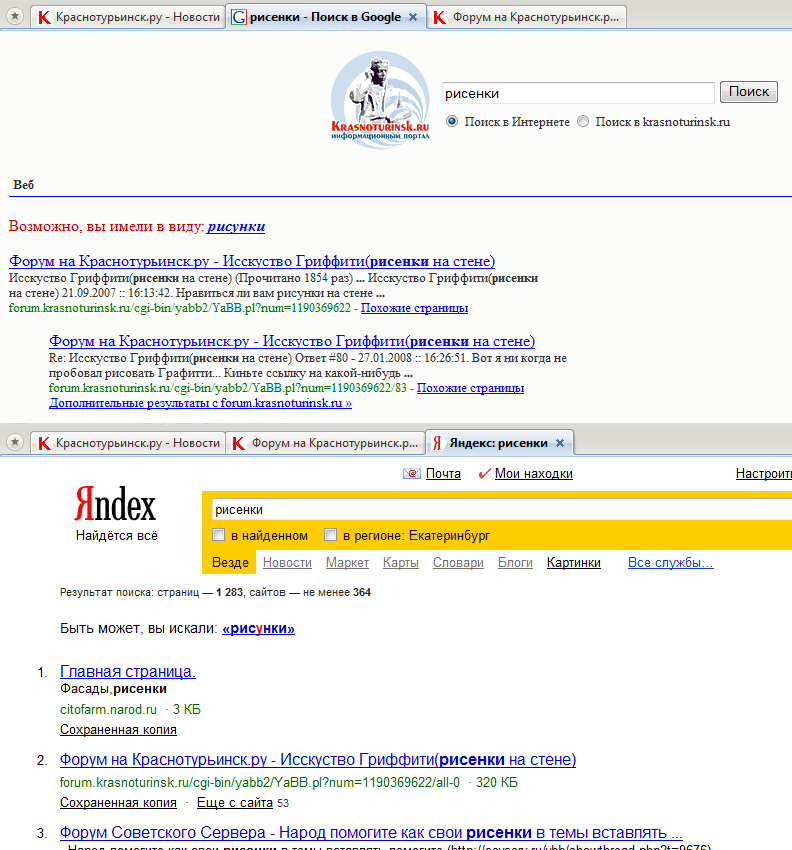
Task: Close the Яндекс: рисенки tab
Action: click(x=560, y=443)
